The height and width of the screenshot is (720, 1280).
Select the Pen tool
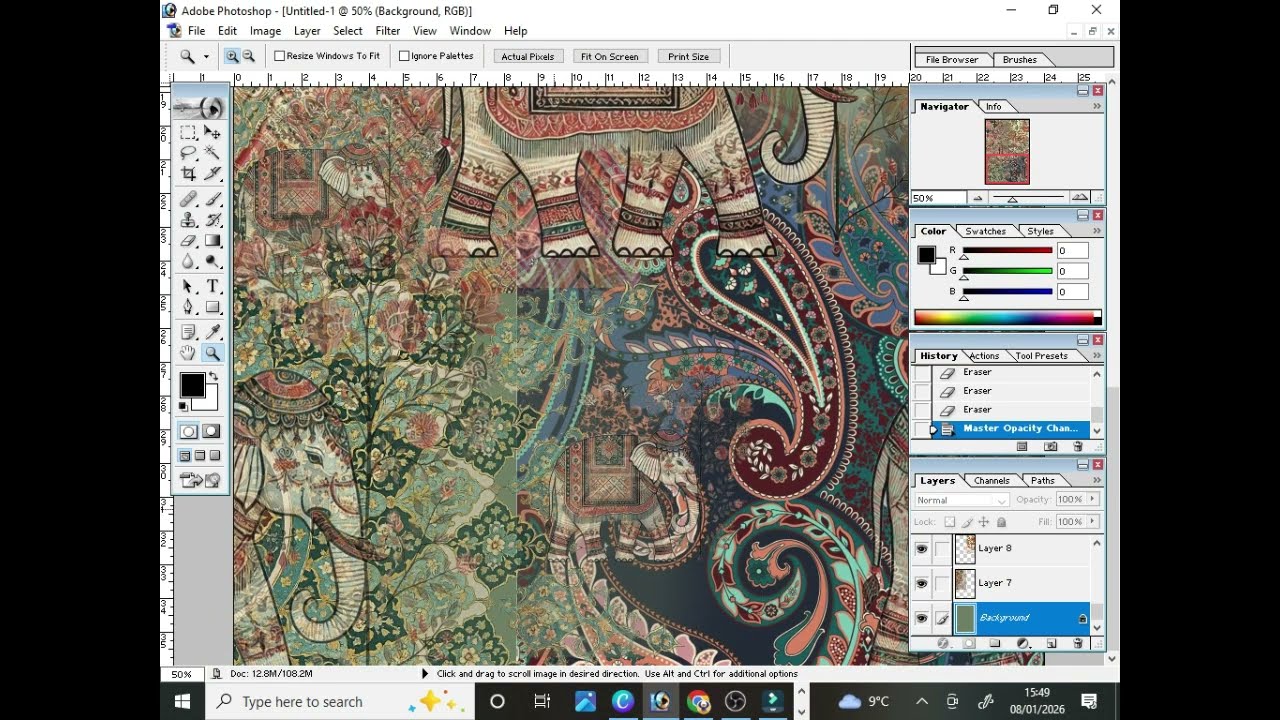[188, 307]
